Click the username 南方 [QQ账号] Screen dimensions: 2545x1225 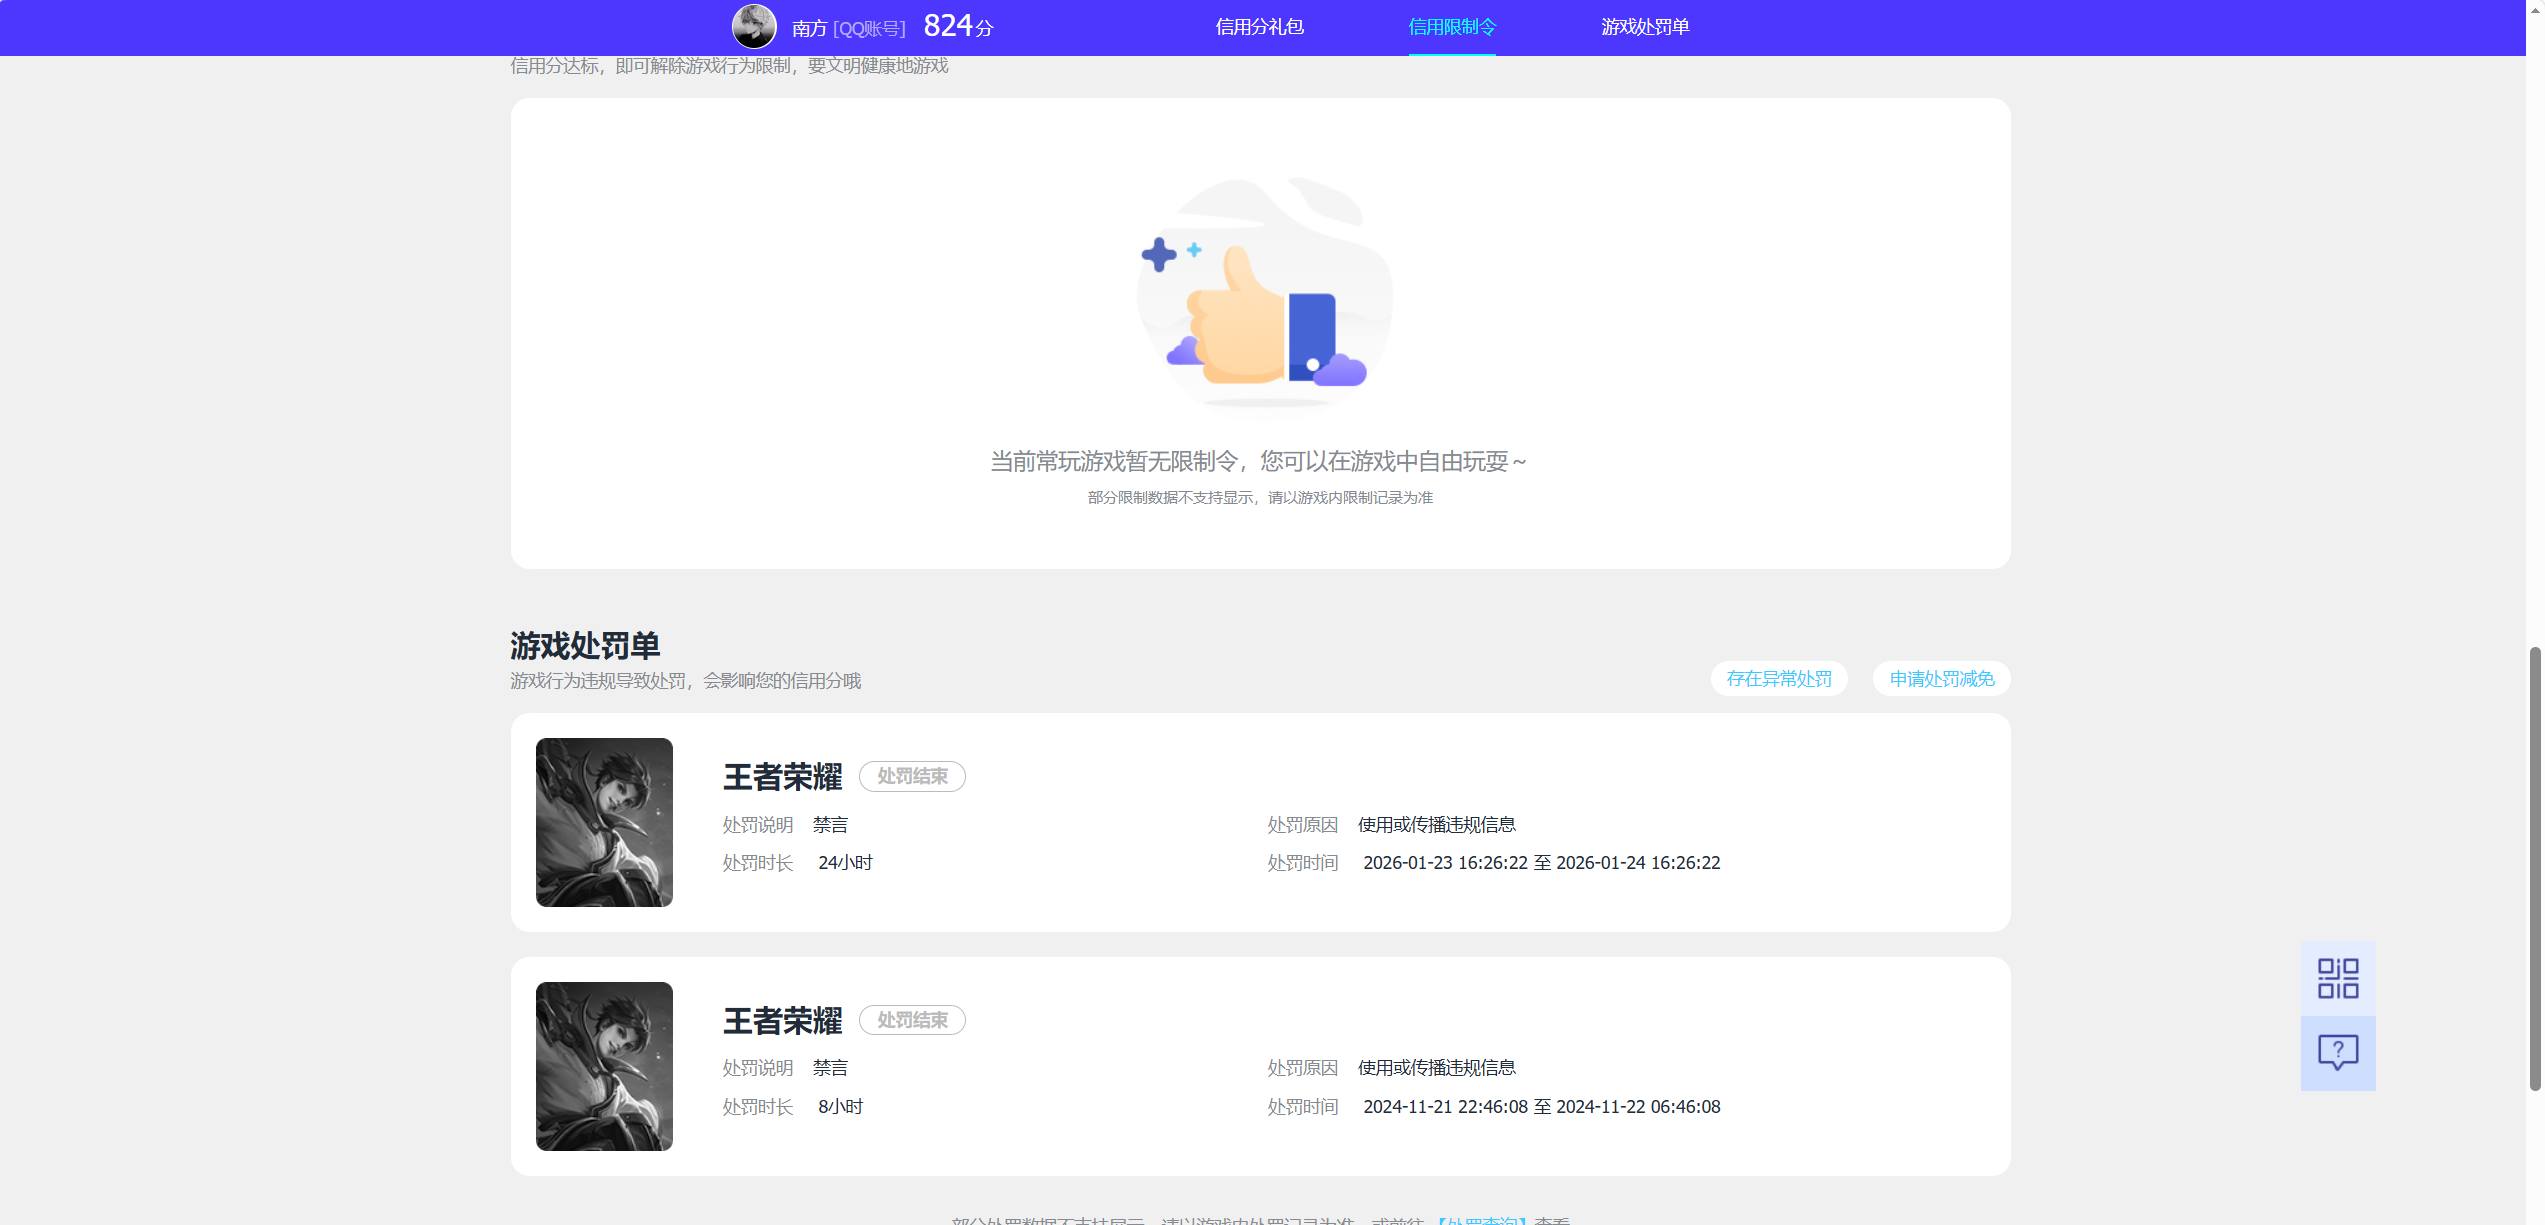click(849, 29)
